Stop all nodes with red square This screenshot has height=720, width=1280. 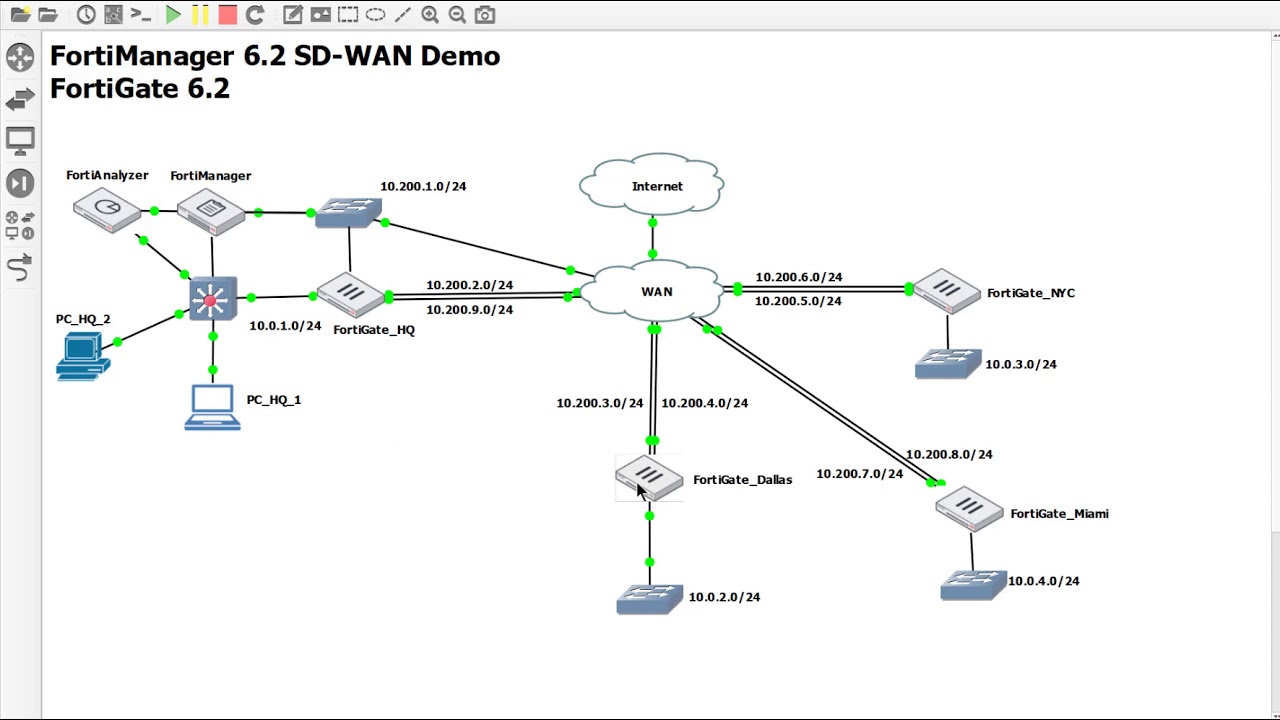(227, 15)
